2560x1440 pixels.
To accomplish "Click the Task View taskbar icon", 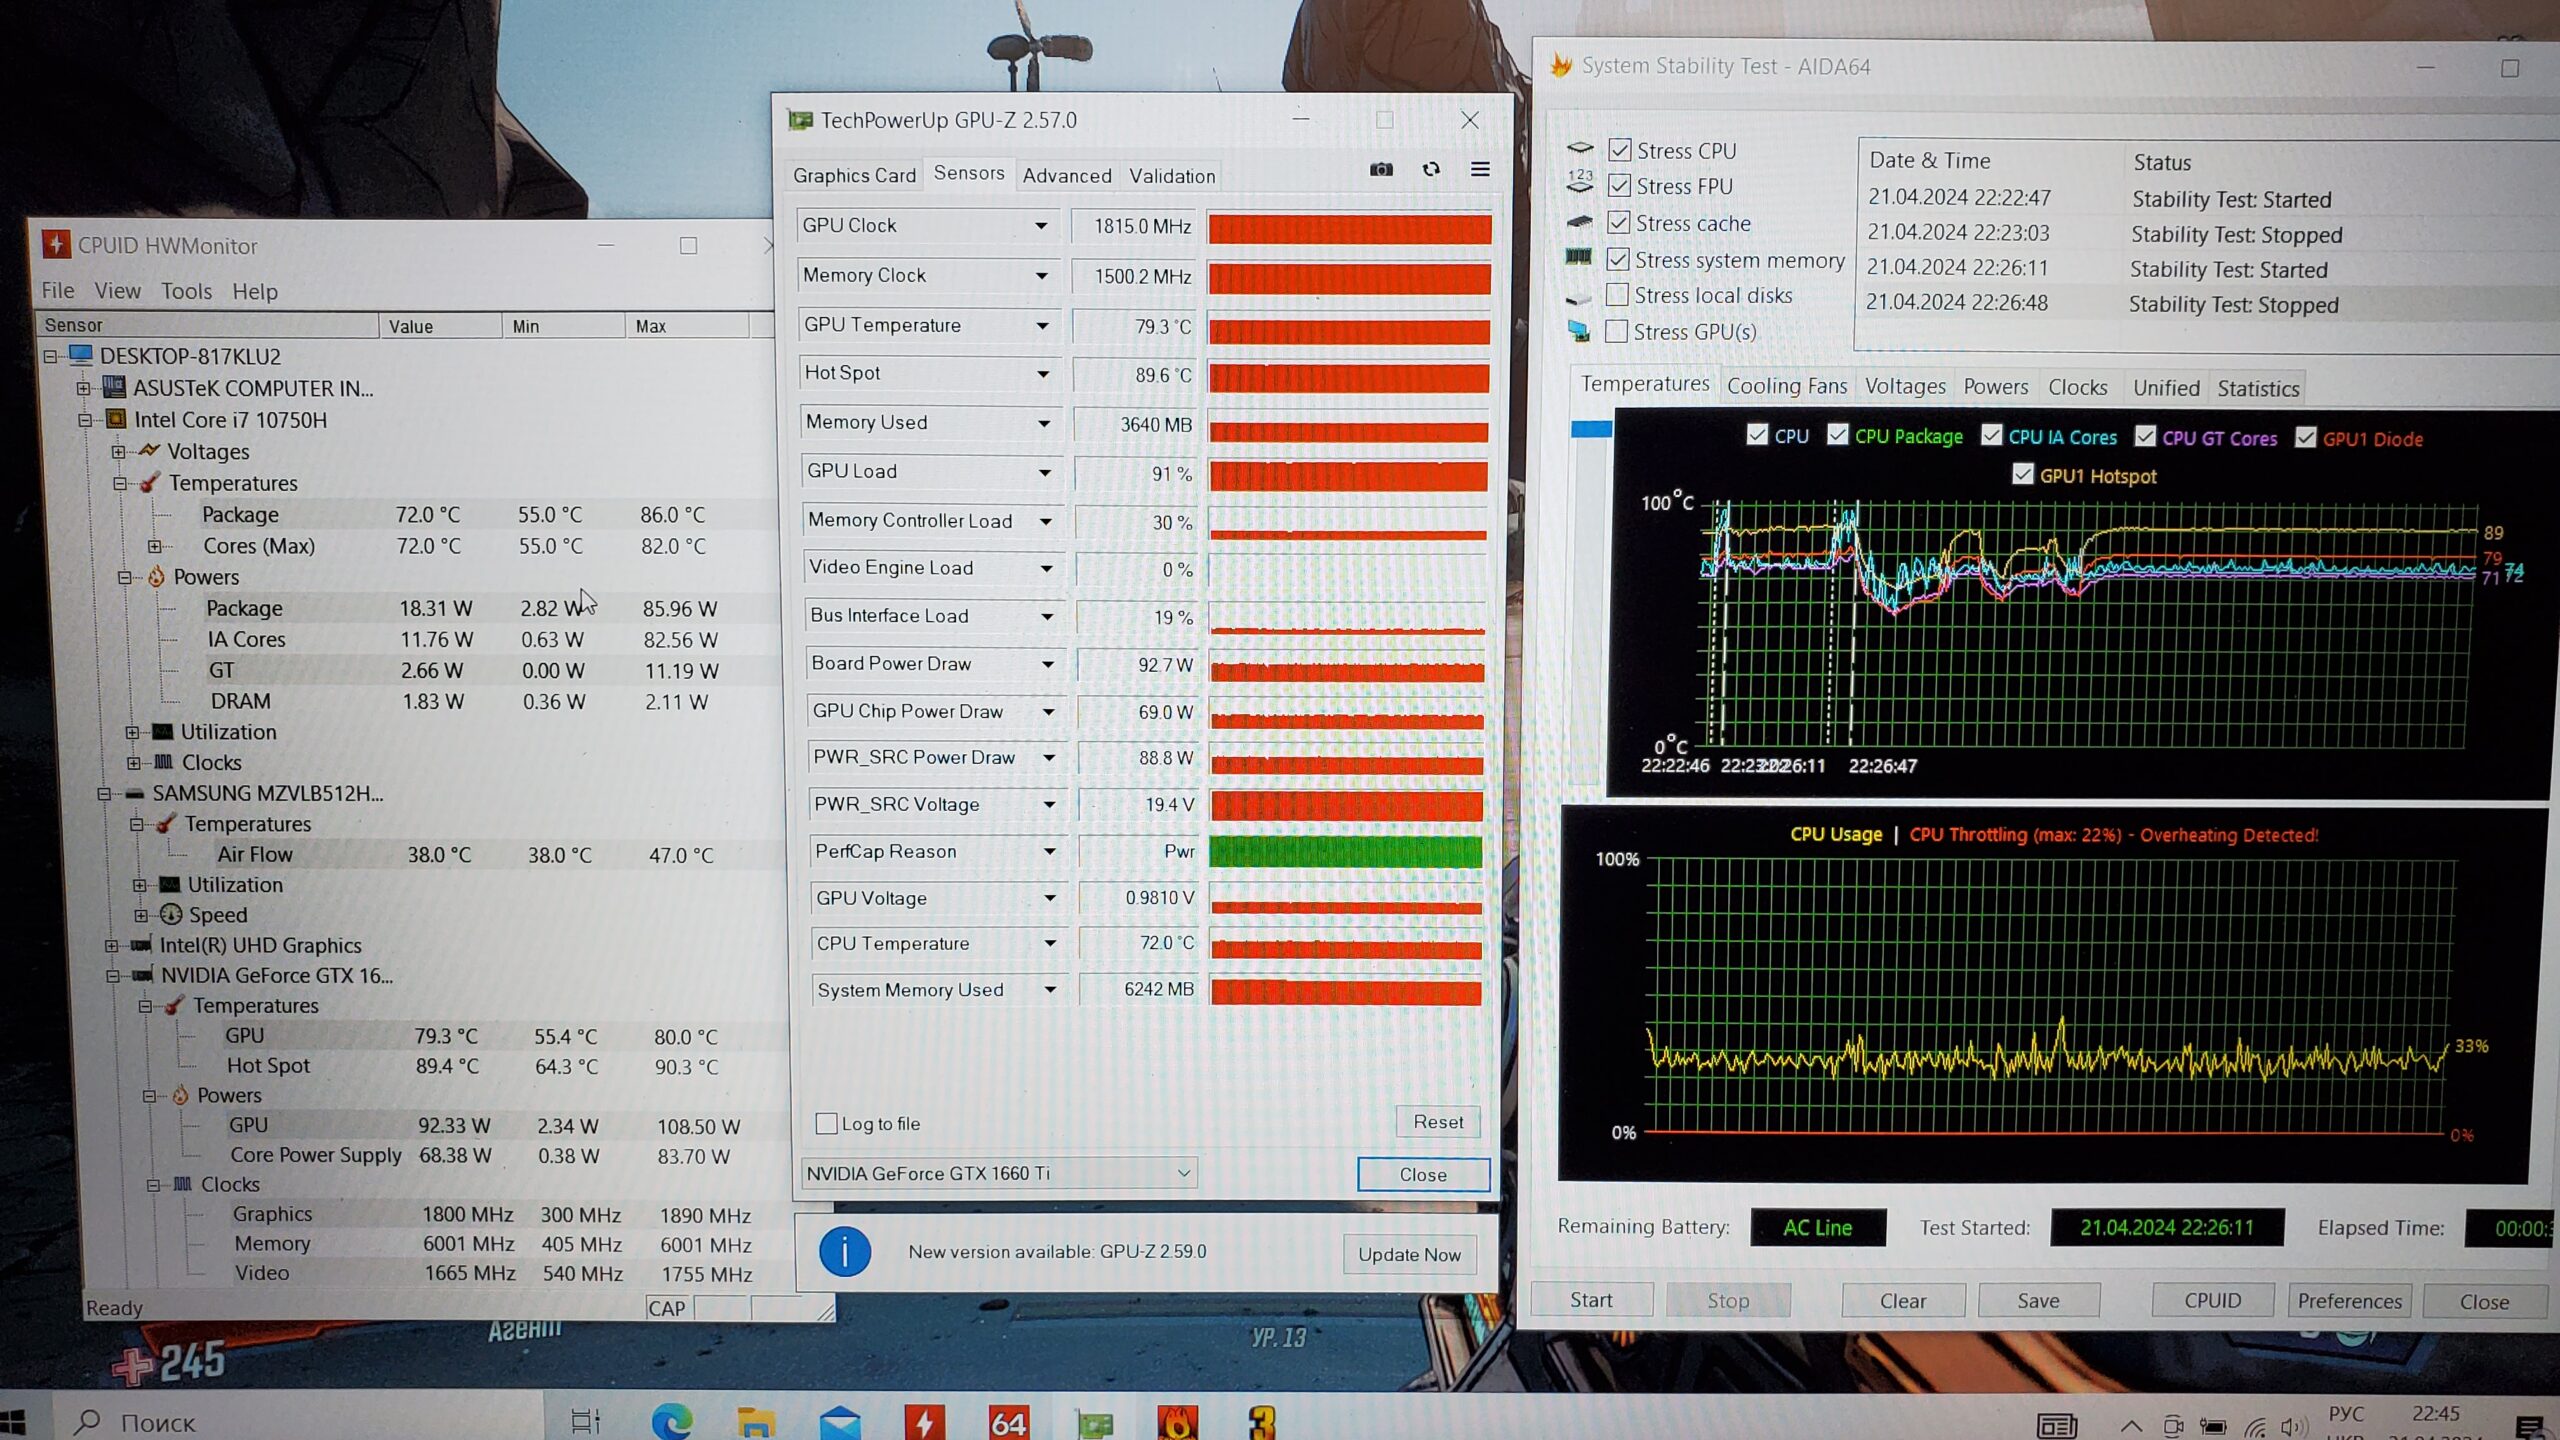I will (585, 1421).
